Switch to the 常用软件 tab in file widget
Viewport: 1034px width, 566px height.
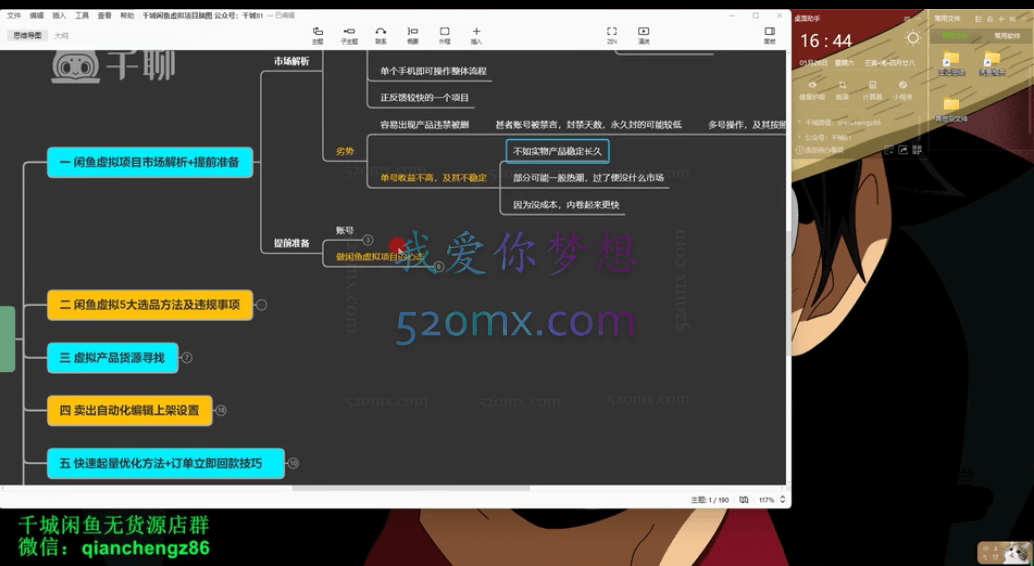[1007, 36]
